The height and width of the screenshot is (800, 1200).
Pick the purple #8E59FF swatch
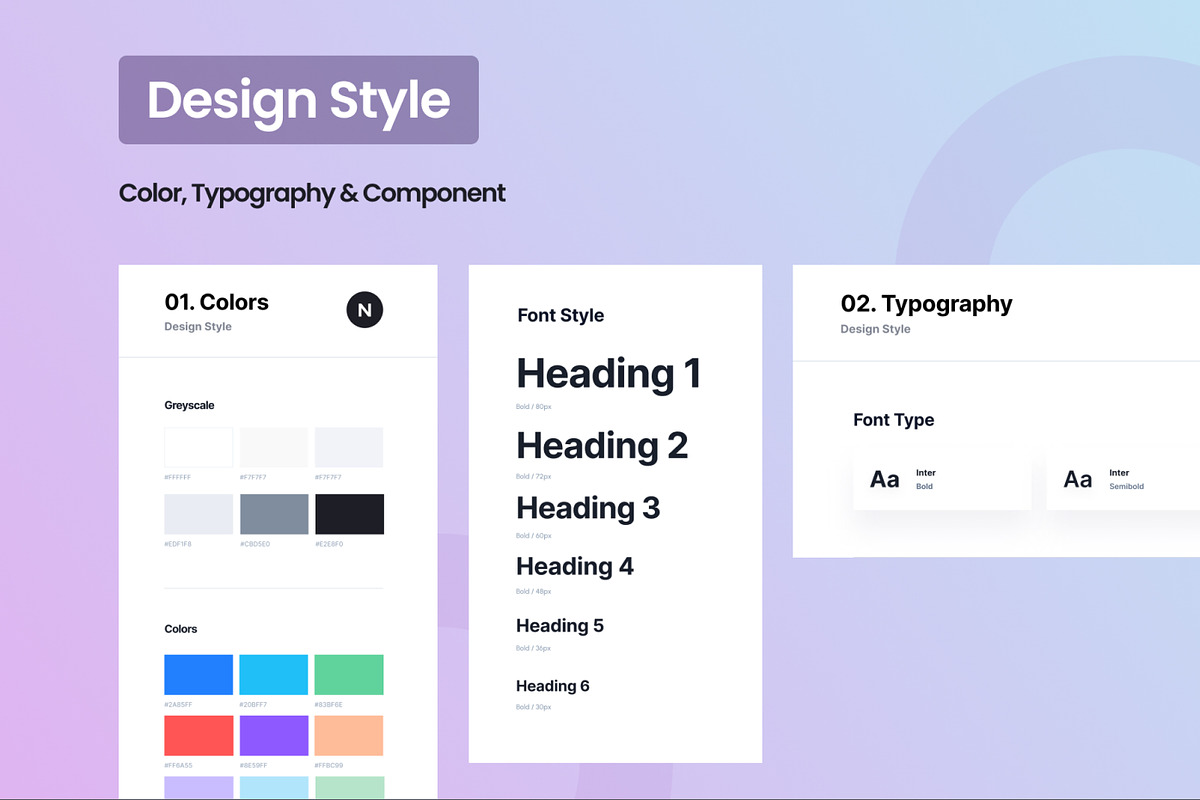point(274,735)
